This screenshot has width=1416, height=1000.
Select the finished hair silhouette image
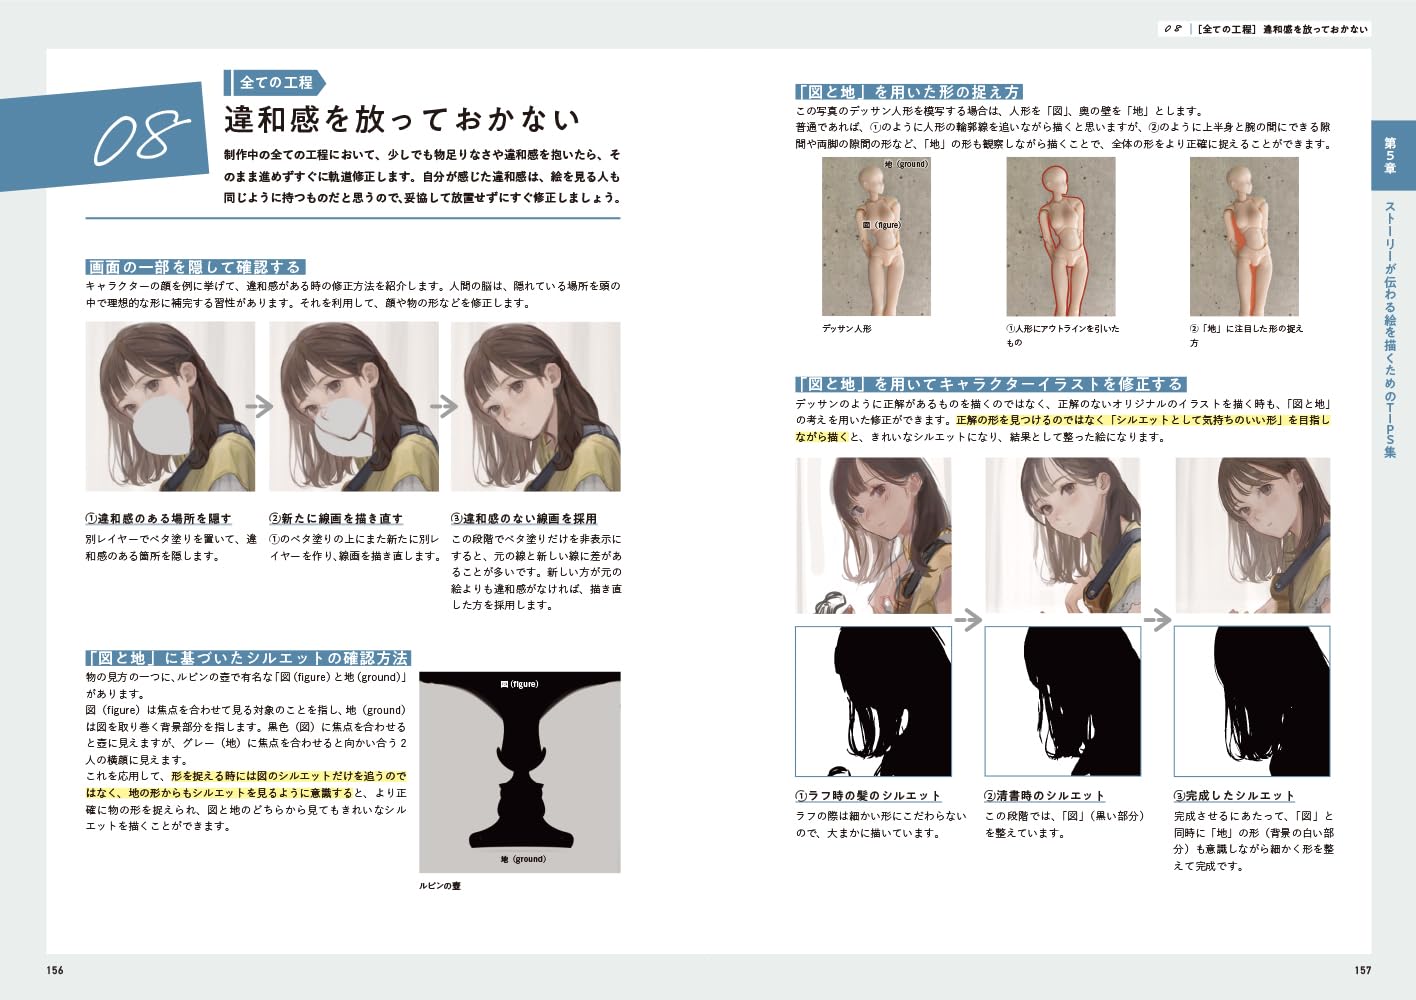(x=1252, y=701)
